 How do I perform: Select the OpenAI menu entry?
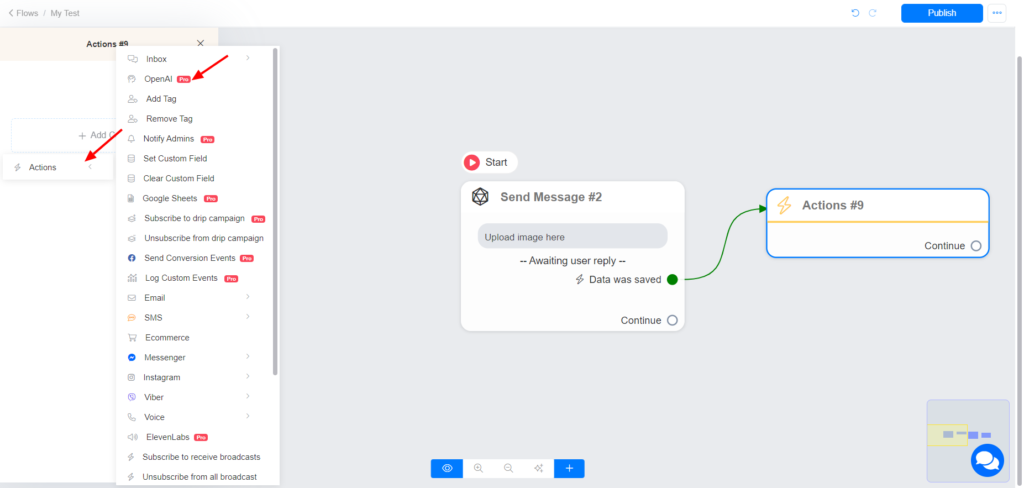[159, 79]
